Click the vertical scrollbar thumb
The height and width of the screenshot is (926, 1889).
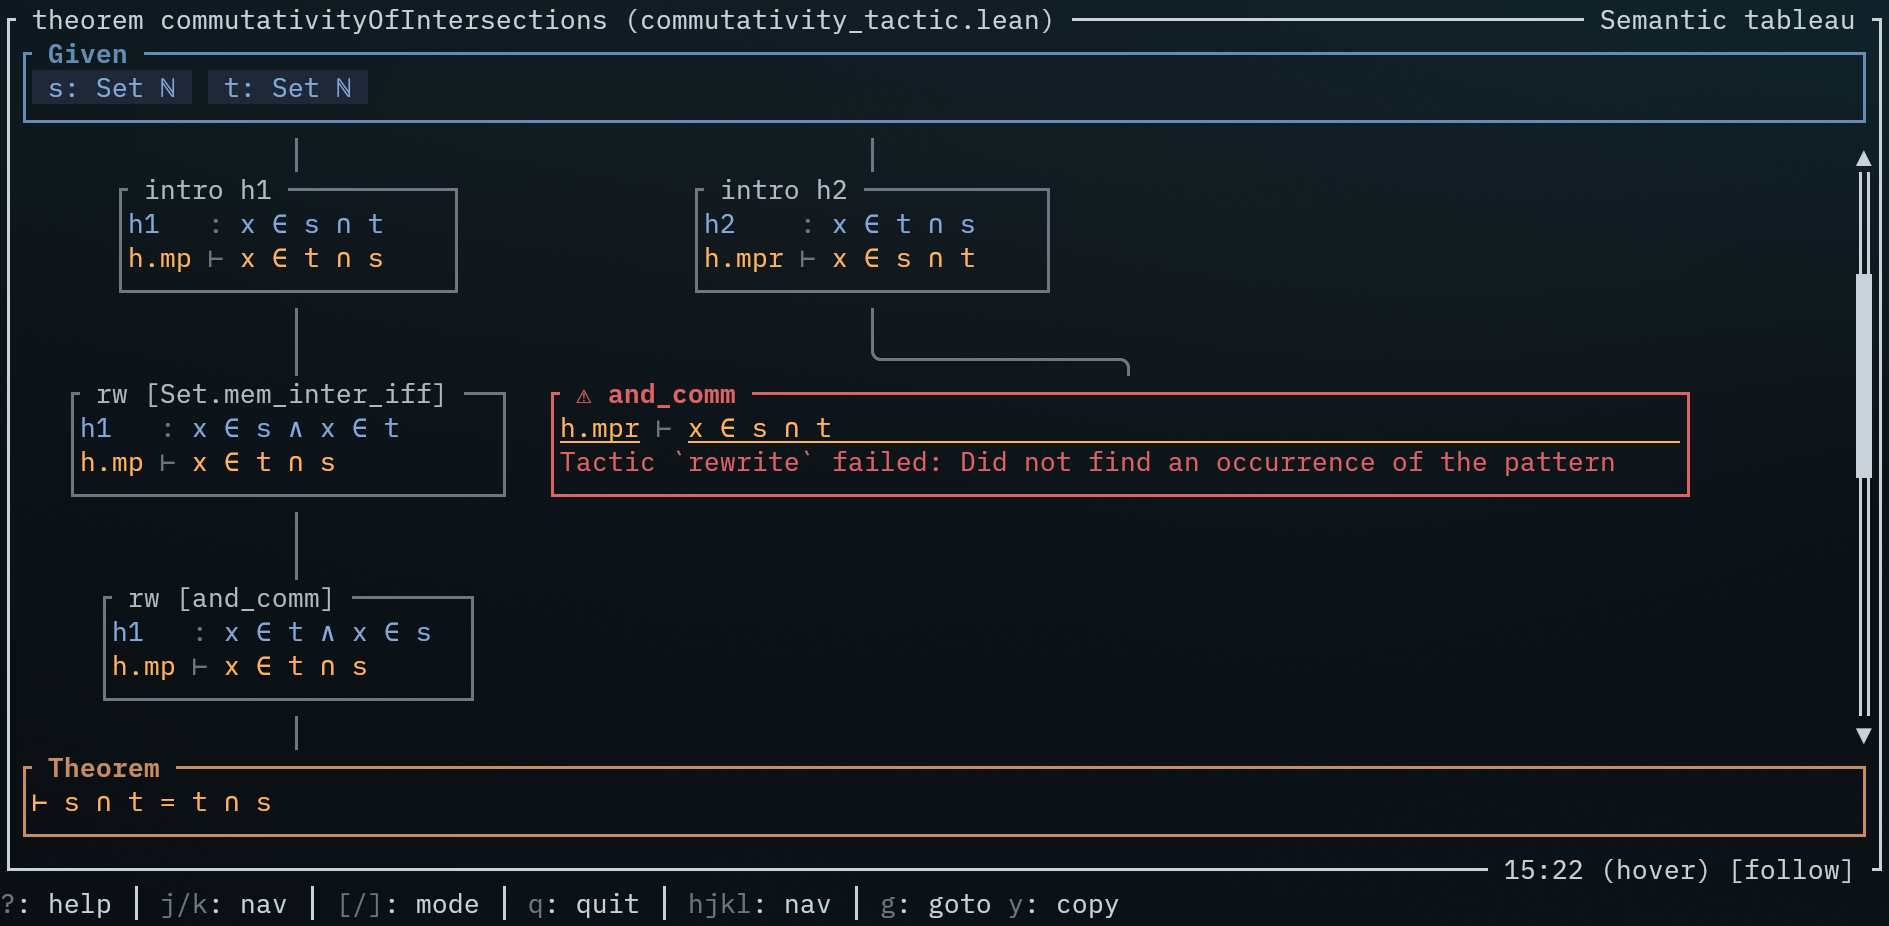(x=1863, y=375)
